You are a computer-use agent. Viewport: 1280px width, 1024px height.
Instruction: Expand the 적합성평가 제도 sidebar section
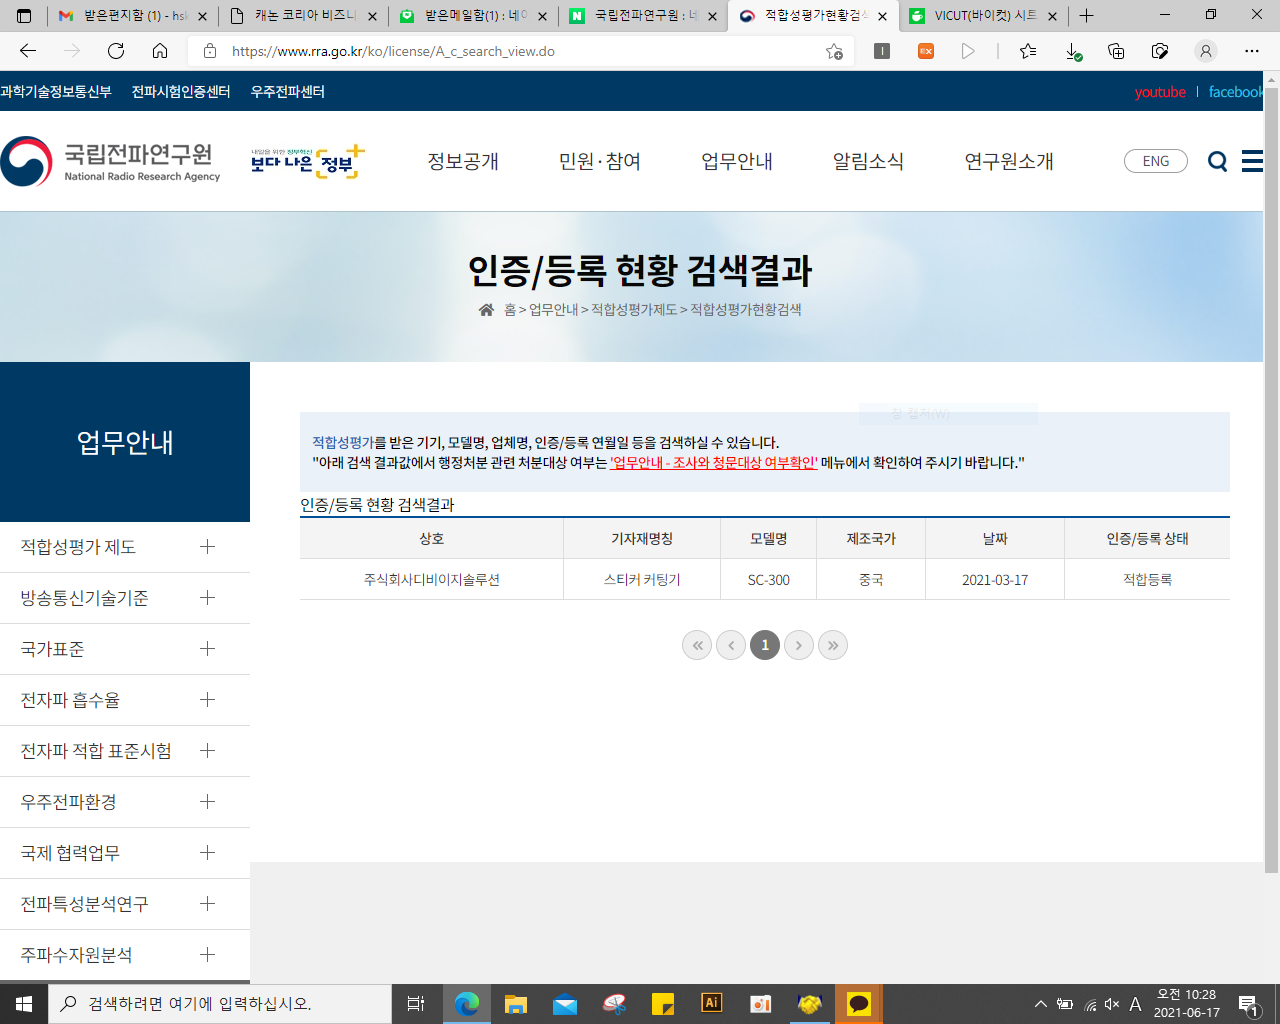[x=207, y=547]
